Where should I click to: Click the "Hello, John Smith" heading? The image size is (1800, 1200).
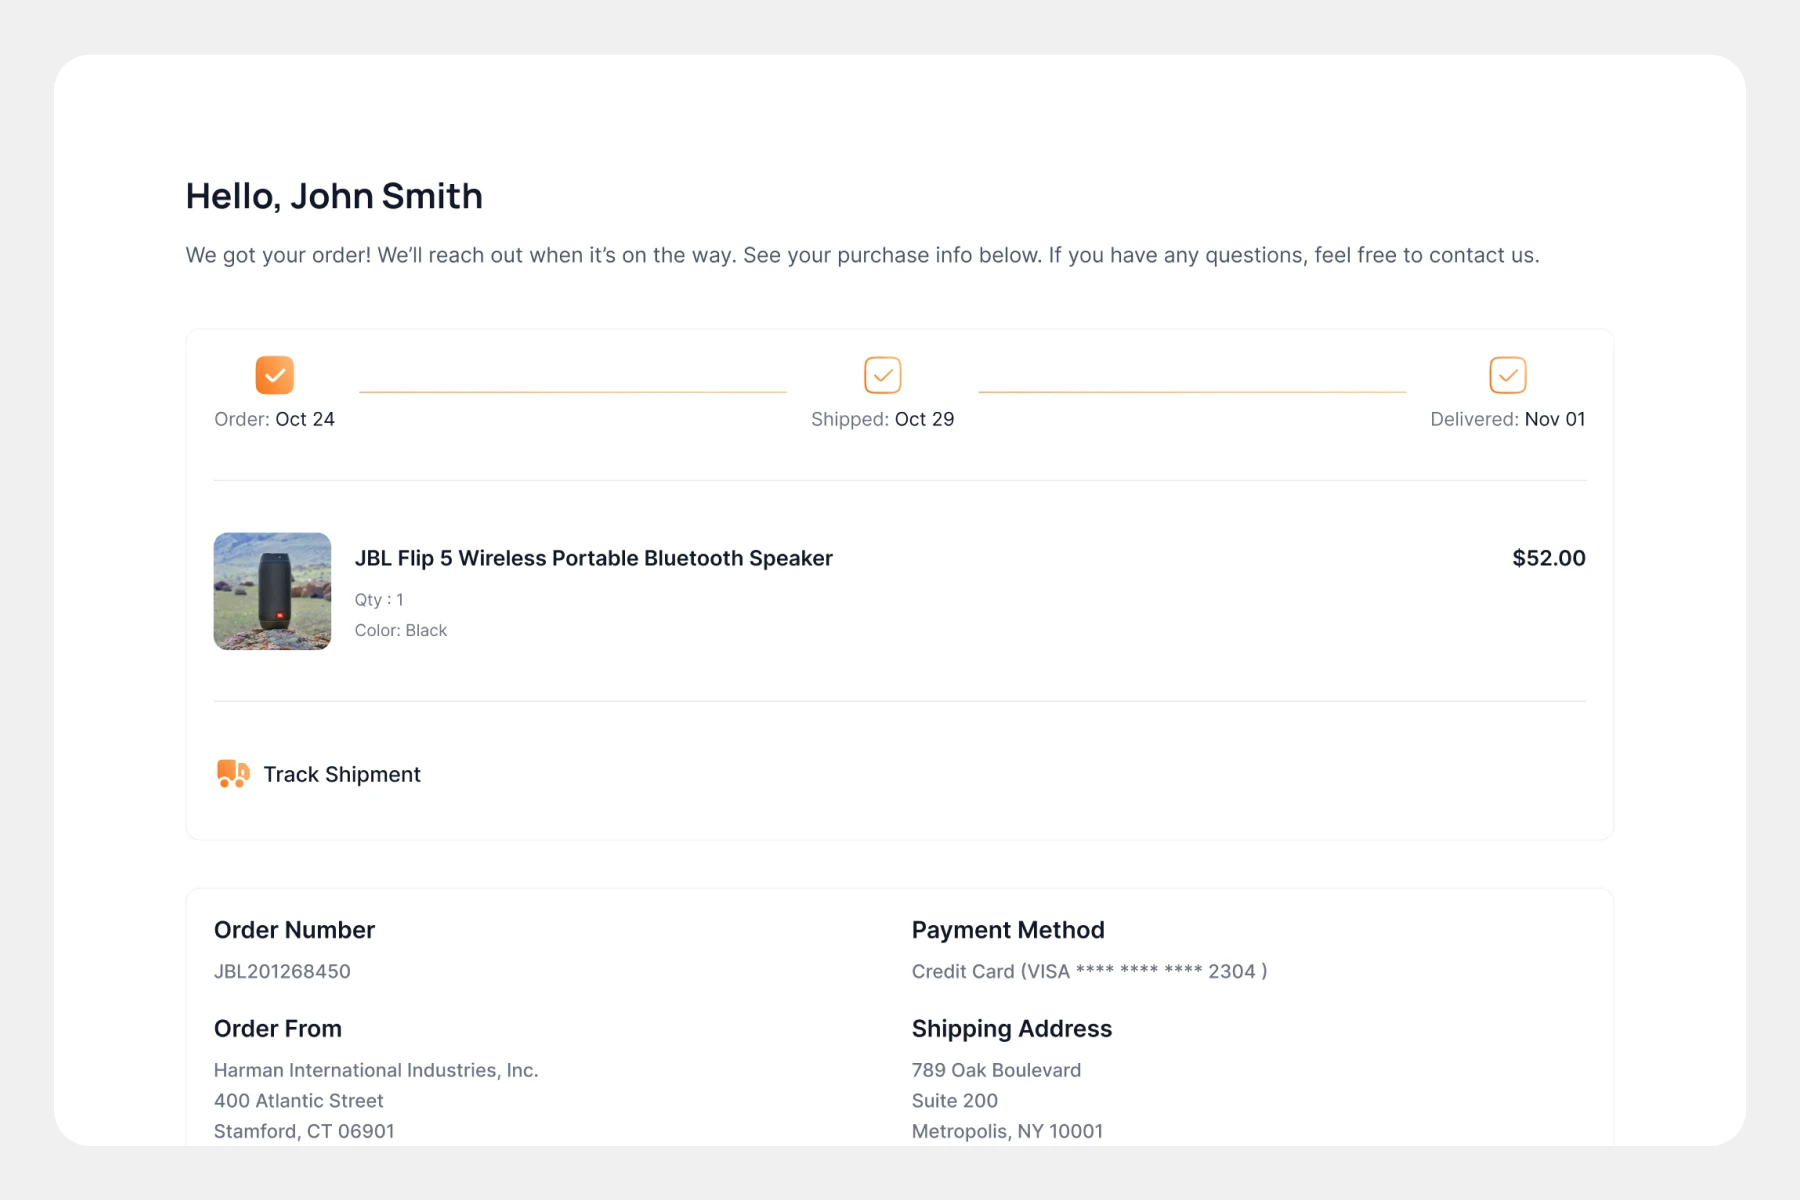point(334,196)
